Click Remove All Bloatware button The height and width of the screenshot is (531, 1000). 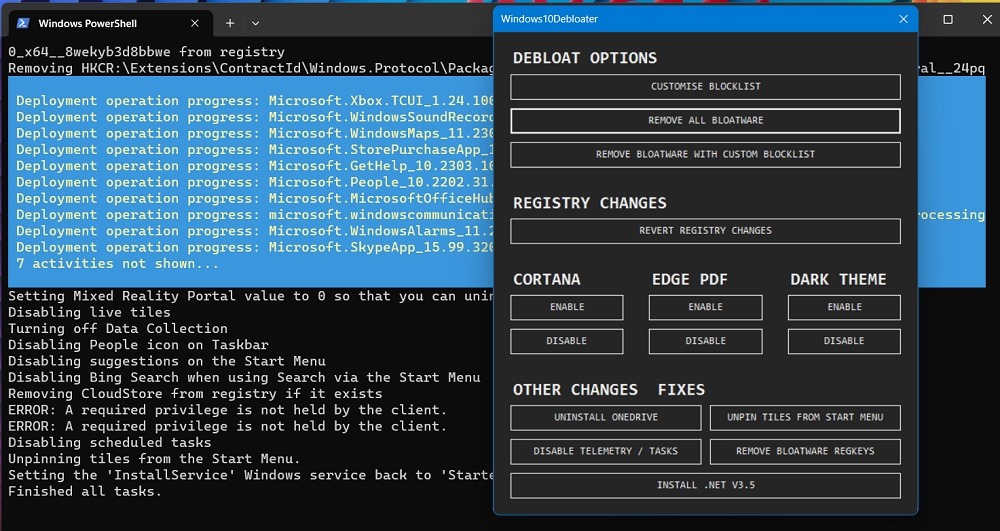click(x=705, y=120)
